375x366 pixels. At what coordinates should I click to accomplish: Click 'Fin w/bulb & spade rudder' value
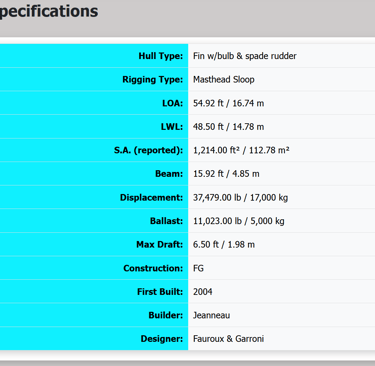click(245, 56)
